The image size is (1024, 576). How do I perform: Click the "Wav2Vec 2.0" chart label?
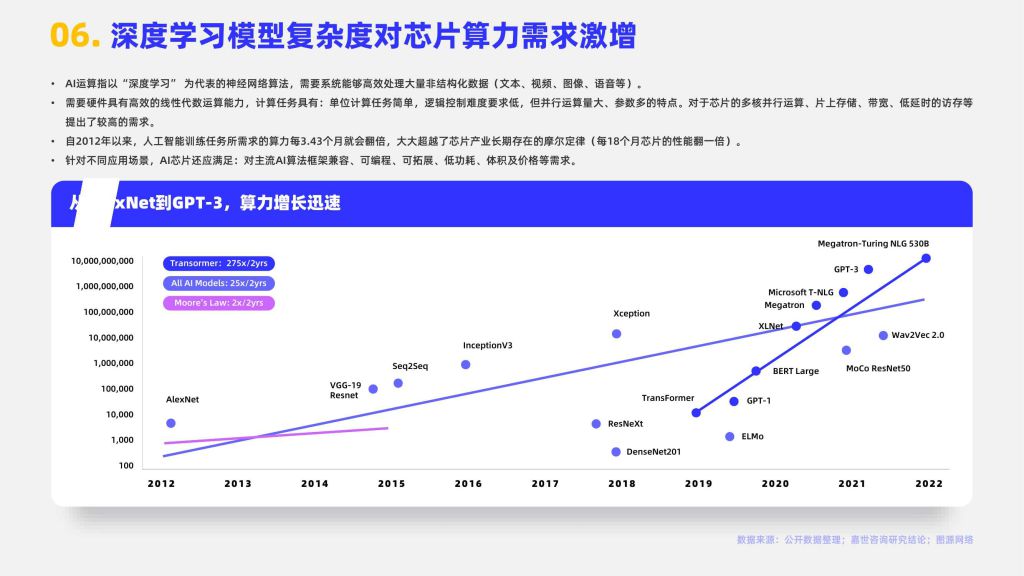click(x=918, y=335)
